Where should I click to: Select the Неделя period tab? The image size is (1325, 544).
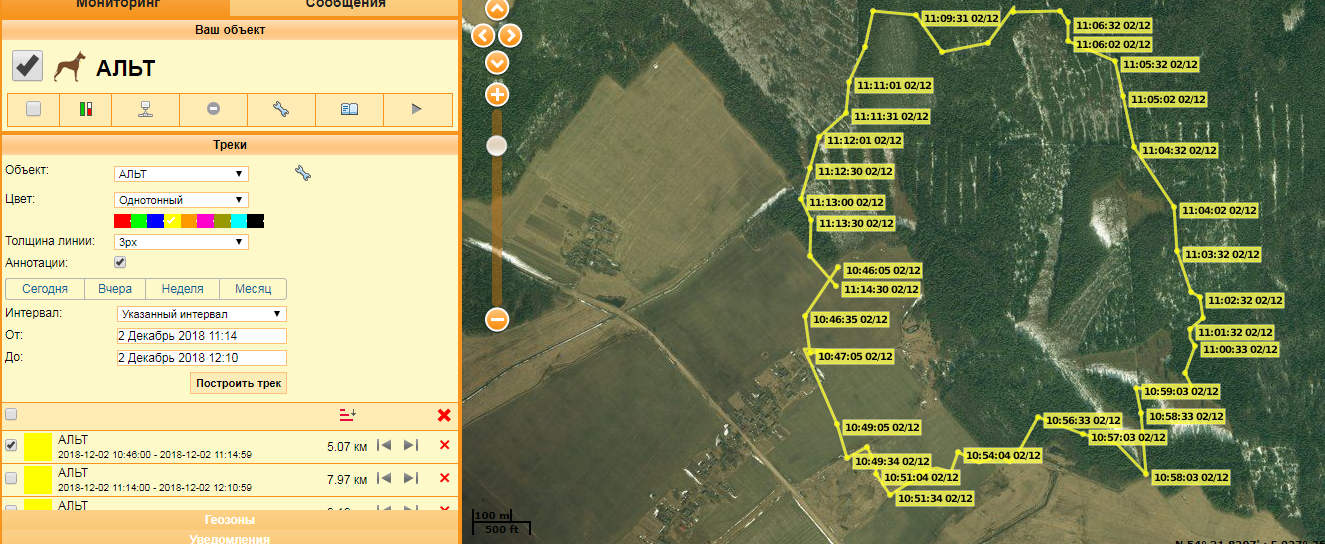182,289
